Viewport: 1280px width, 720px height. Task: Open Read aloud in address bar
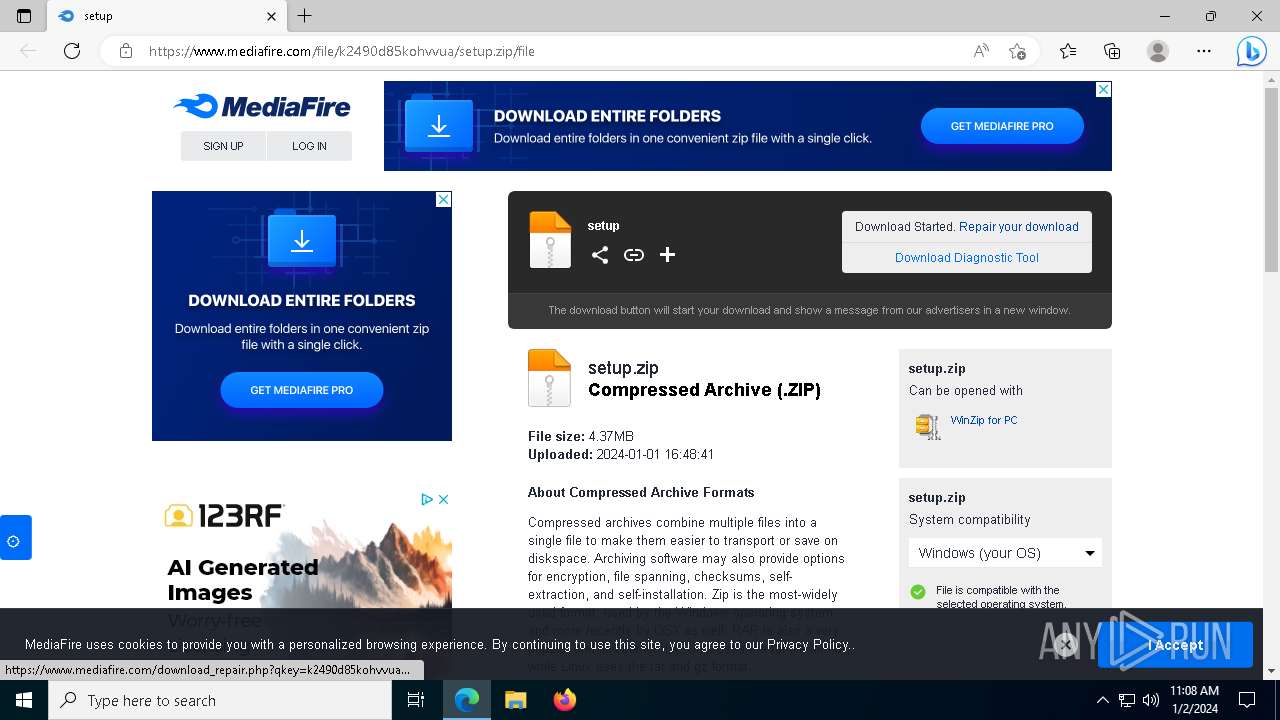coord(981,51)
